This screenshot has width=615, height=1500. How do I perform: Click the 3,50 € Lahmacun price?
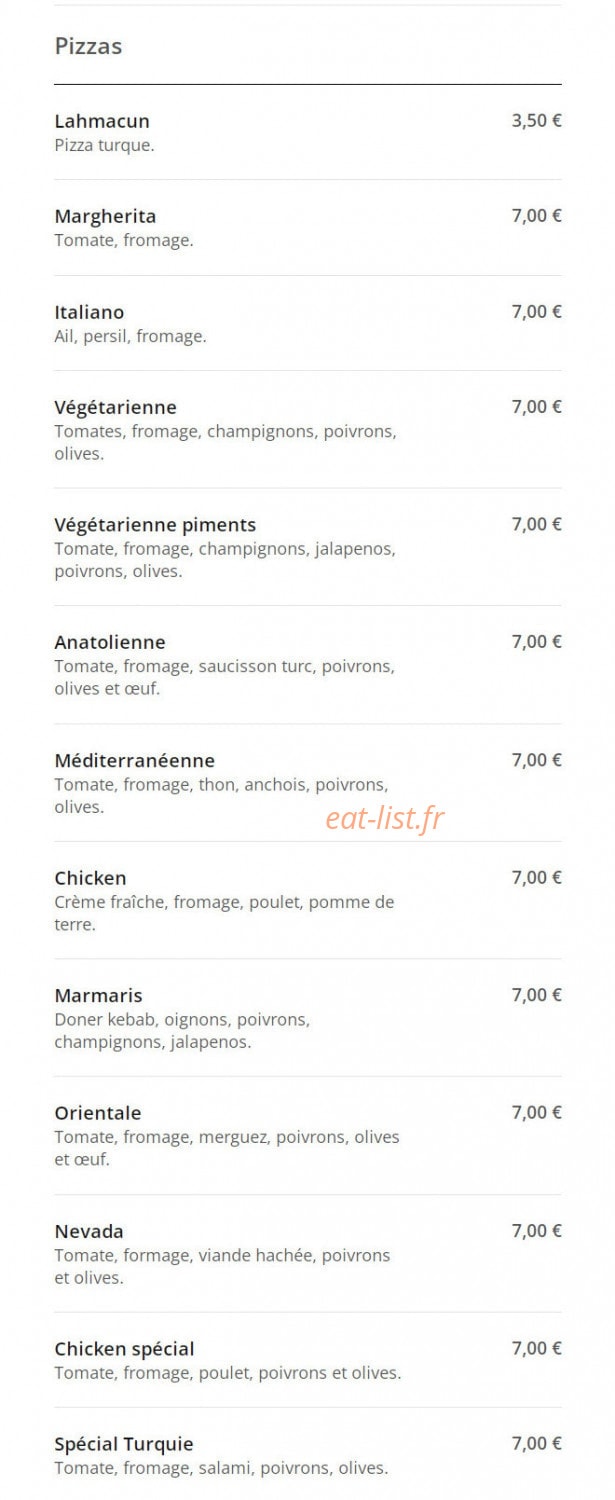(537, 121)
